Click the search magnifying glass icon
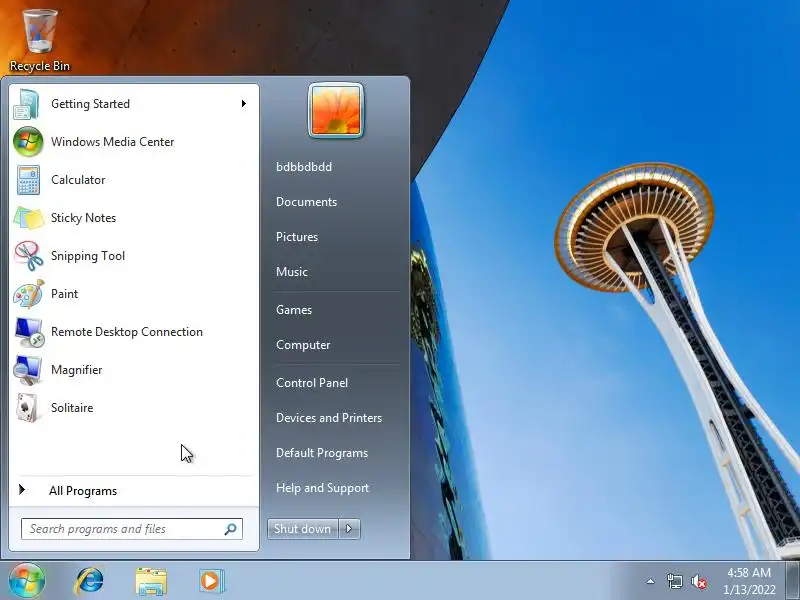Viewport: 800px width, 600px height. [x=231, y=529]
